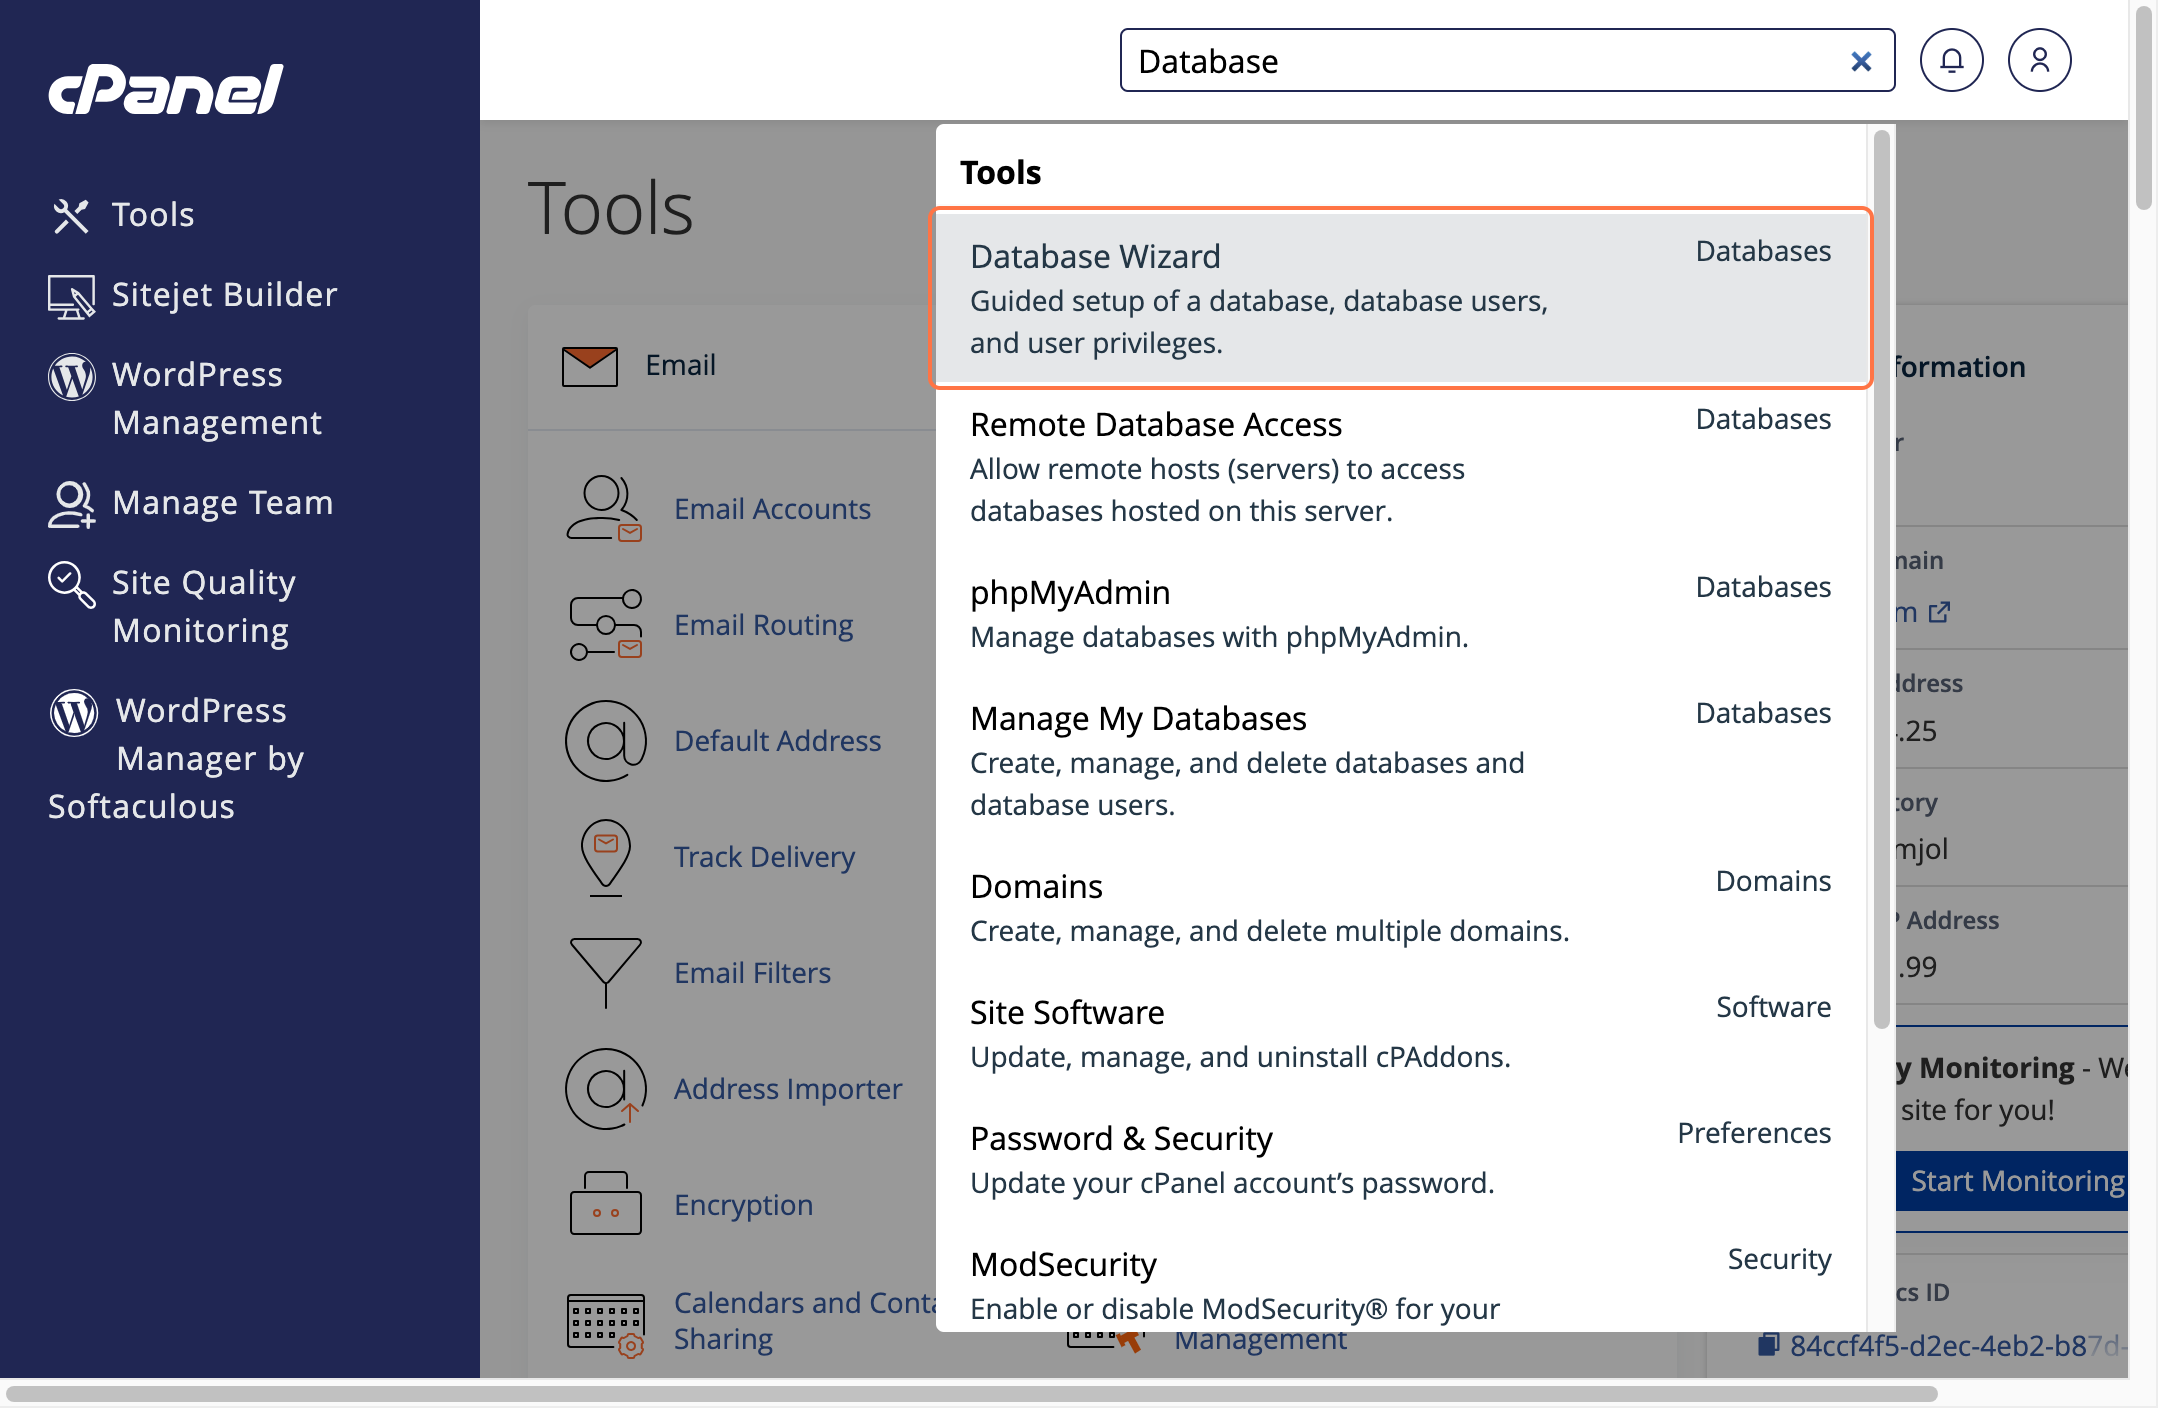This screenshot has width=2158, height=1408.
Task: Click the Preferences category label
Action: coord(1754,1133)
